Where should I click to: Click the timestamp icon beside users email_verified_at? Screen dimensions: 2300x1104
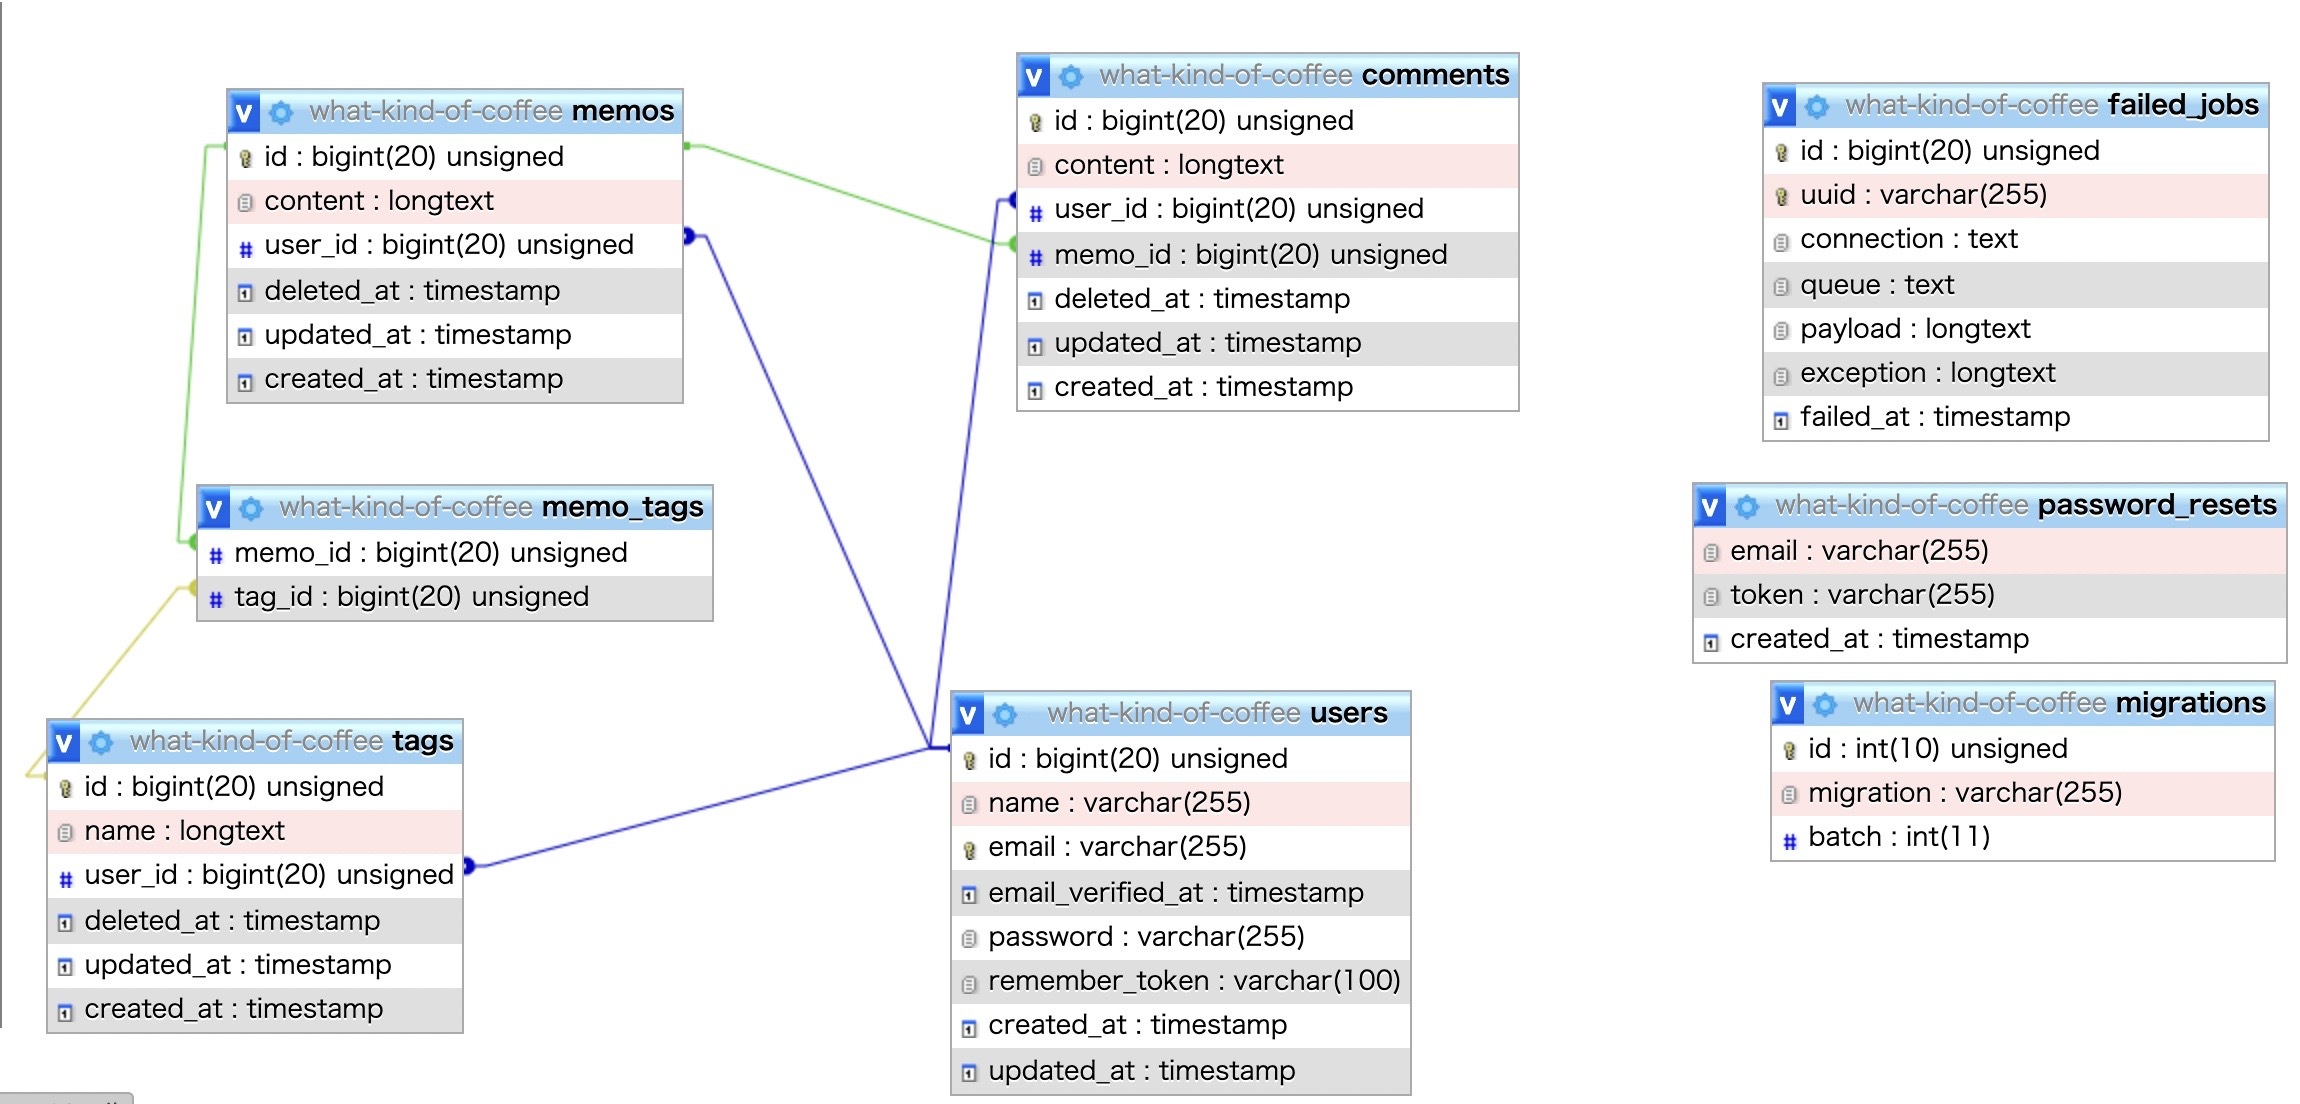[x=969, y=895]
